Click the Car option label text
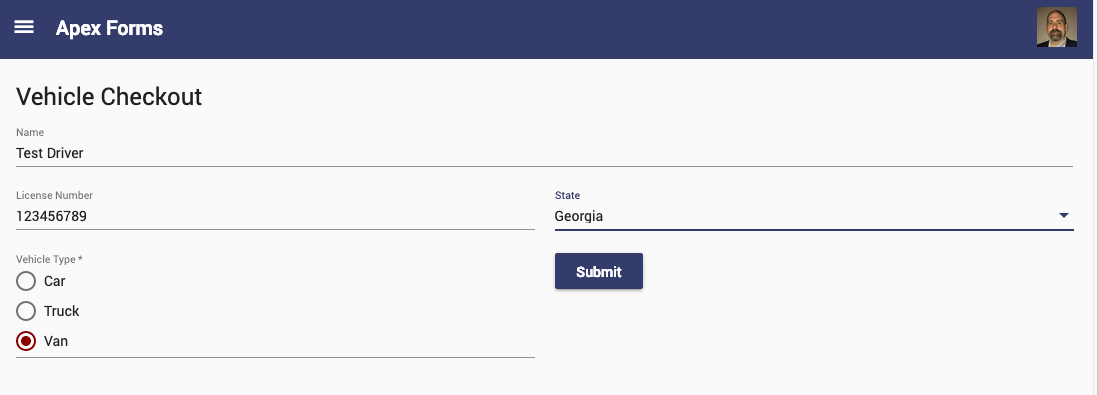Screen dimensions: 1098x395 pos(55,281)
